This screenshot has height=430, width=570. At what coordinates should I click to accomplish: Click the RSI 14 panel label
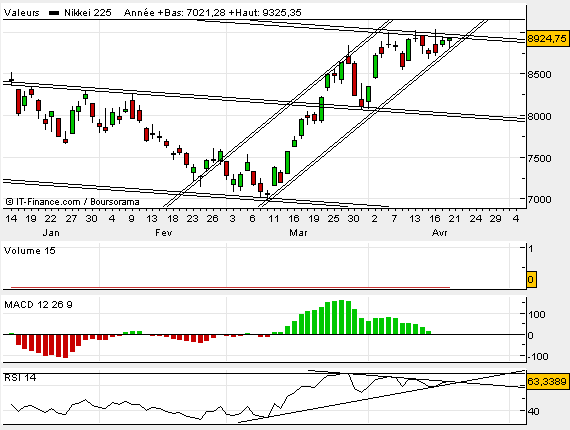(x=20, y=378)
